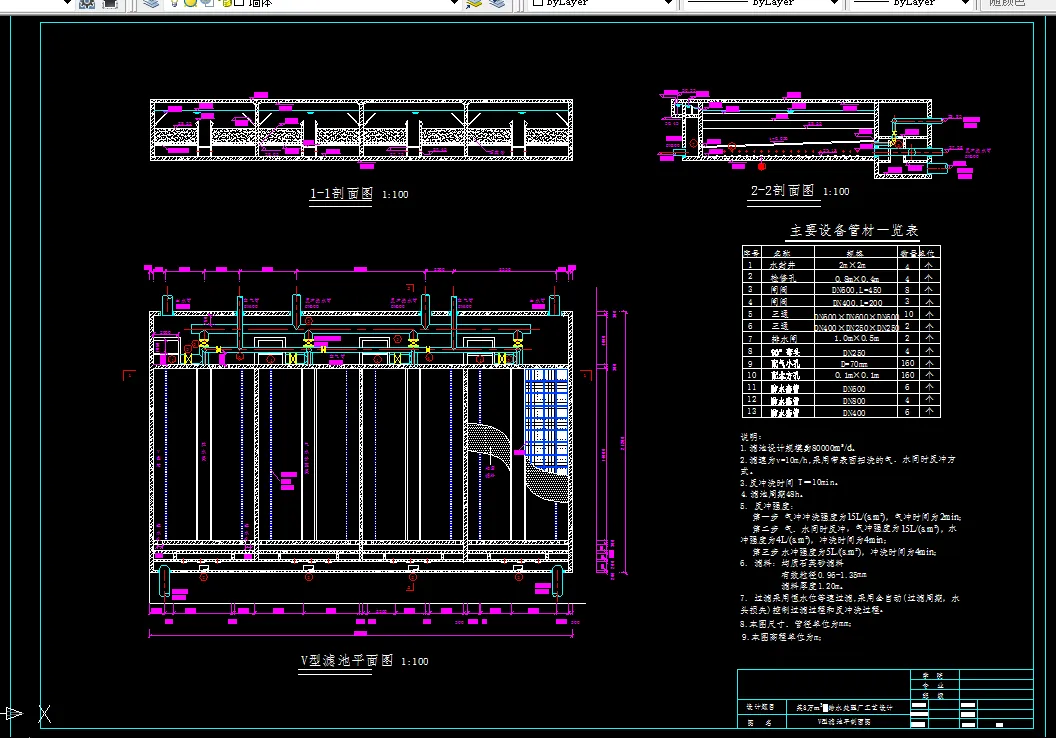The image size is (1056, 738).
Task: Open the ByLayer lineweight dropdown arrow
Action: pos(965,3)
